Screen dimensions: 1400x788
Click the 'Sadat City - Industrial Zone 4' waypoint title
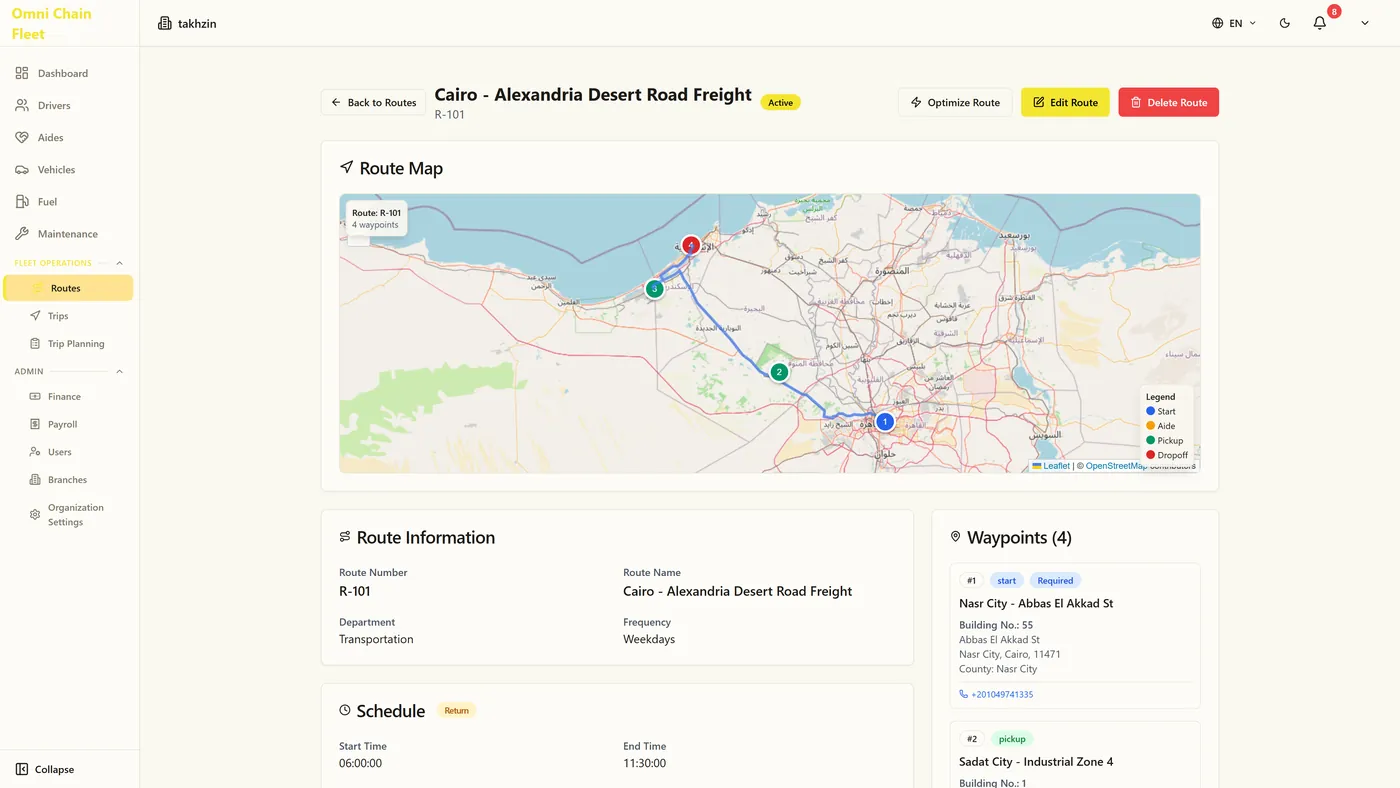1036,761
